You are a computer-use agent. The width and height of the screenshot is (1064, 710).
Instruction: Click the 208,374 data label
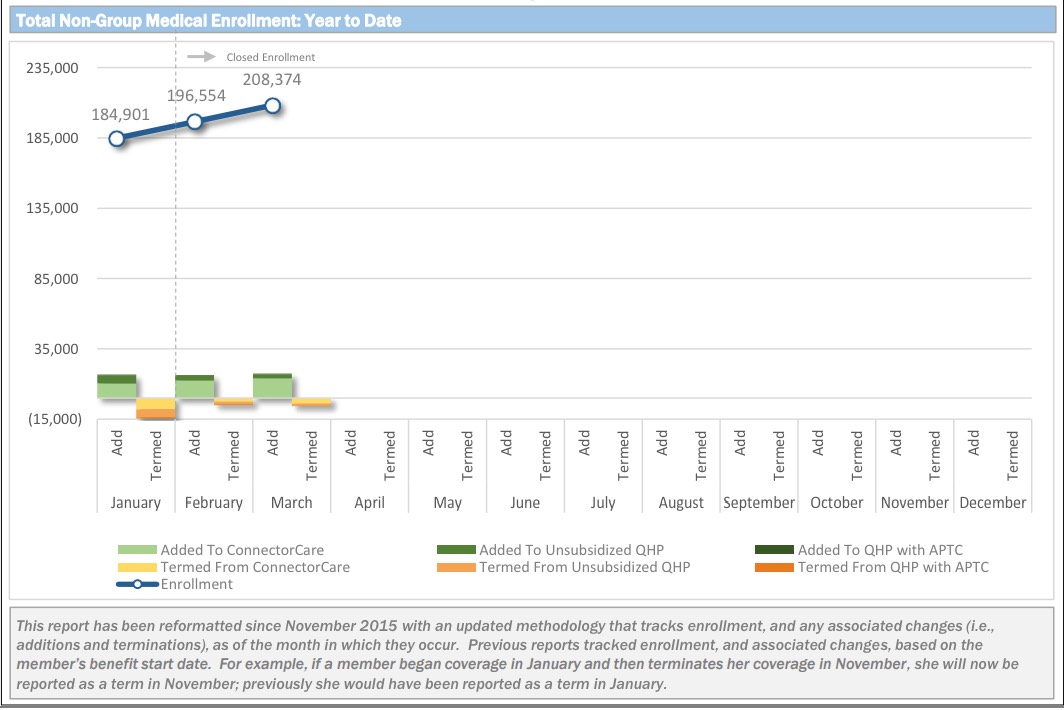pos(272,80)
